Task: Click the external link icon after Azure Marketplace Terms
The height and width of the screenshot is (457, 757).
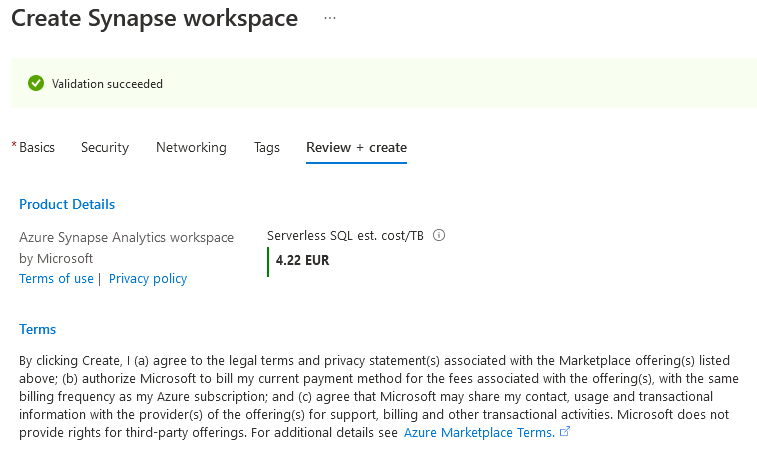Action: [565, 431]
